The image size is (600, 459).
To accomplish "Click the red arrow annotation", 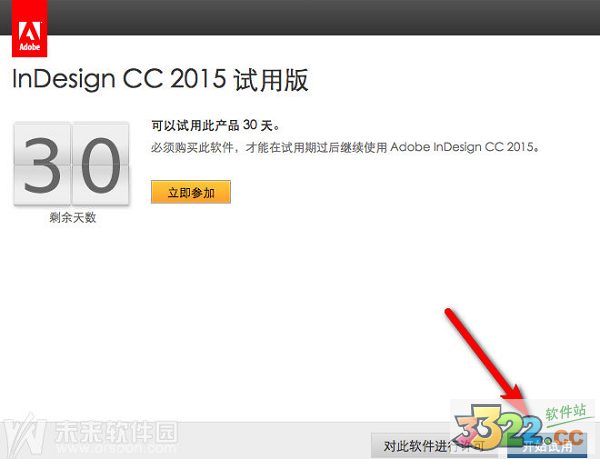I will 488,362.
